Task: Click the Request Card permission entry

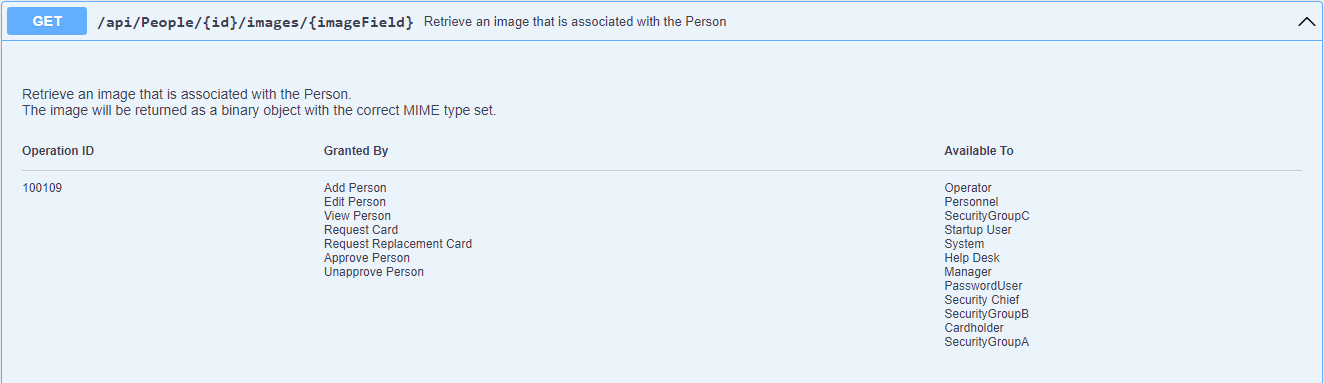Action: (361, 230)
